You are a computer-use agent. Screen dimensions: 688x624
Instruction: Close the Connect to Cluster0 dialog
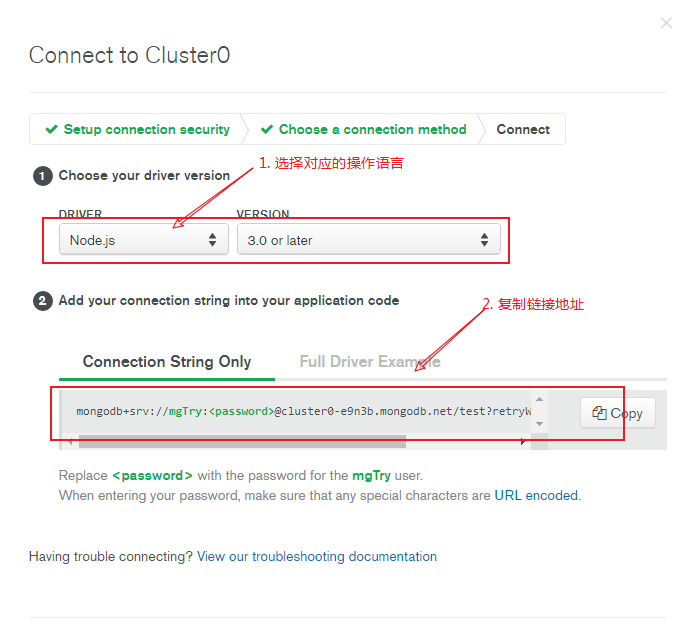pyautogui.click(x=666, y=23)
